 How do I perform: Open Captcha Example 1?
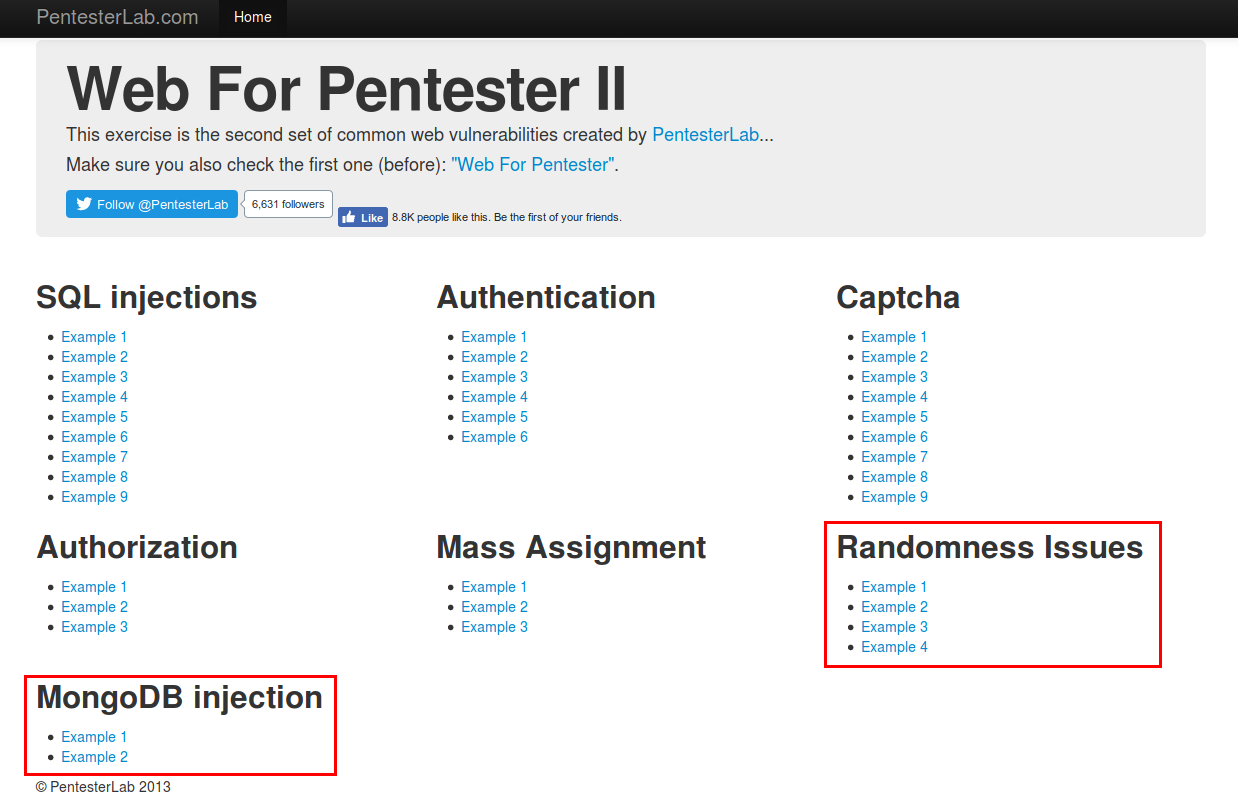tap(894, 336)
